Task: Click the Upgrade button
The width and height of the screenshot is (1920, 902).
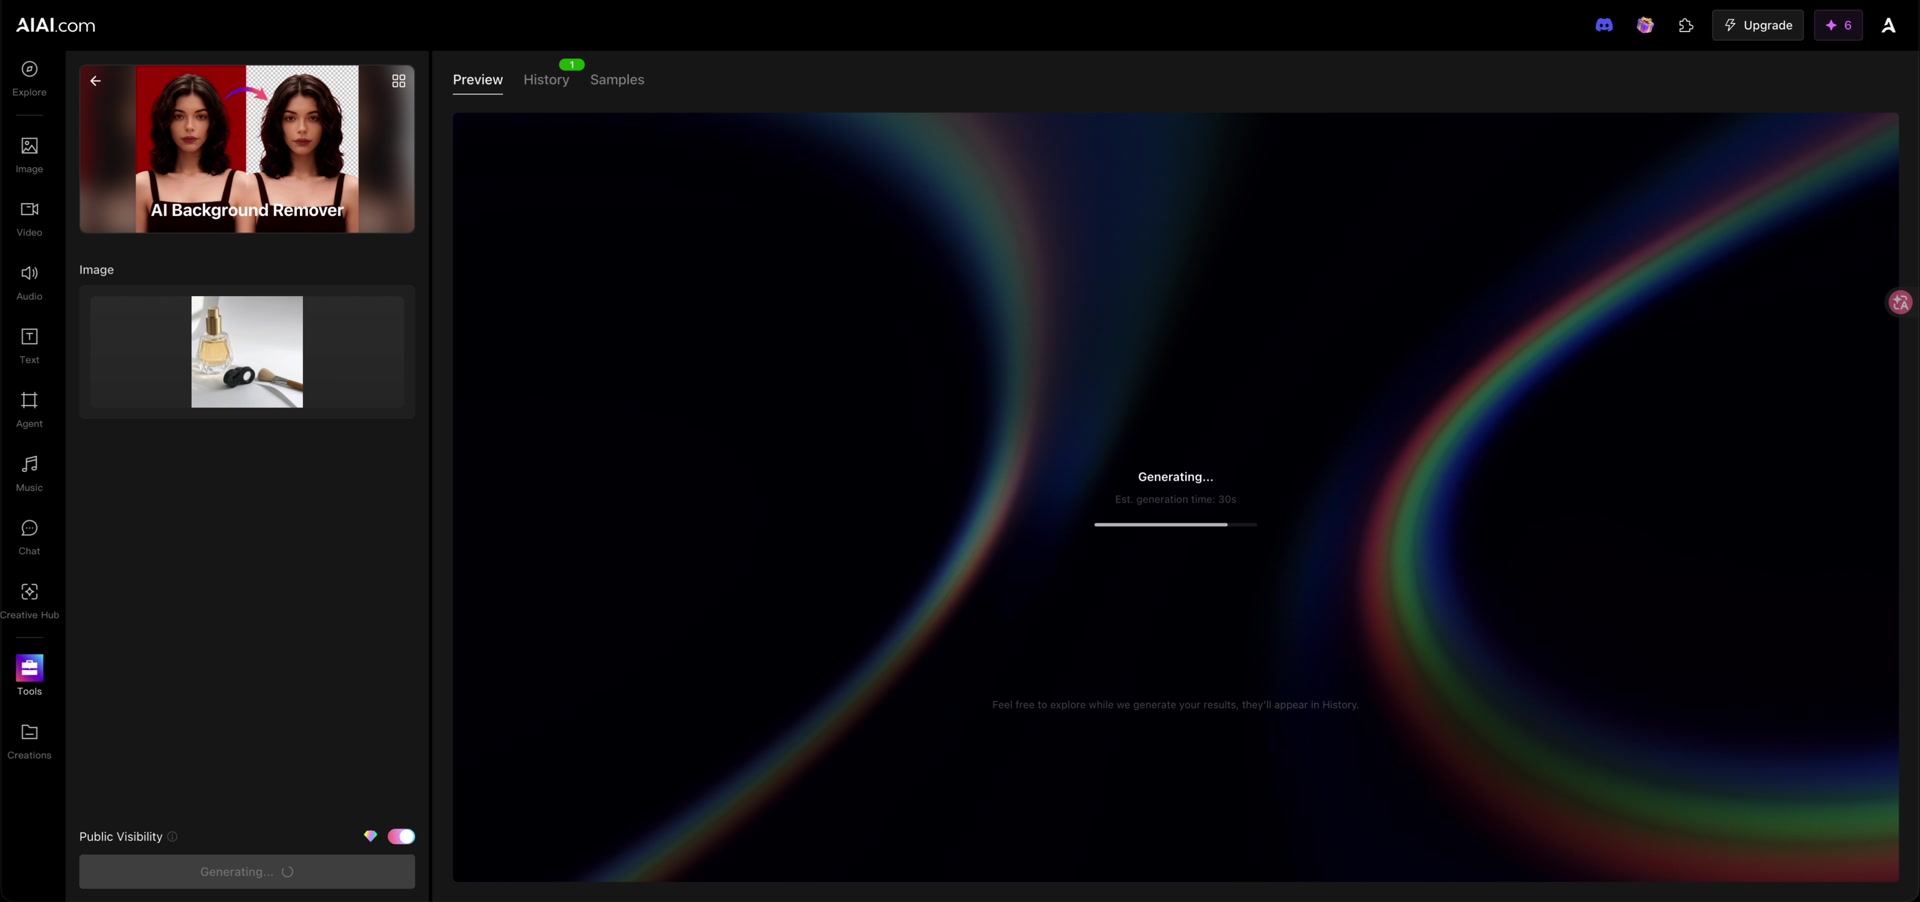Action: point(1757,25)
